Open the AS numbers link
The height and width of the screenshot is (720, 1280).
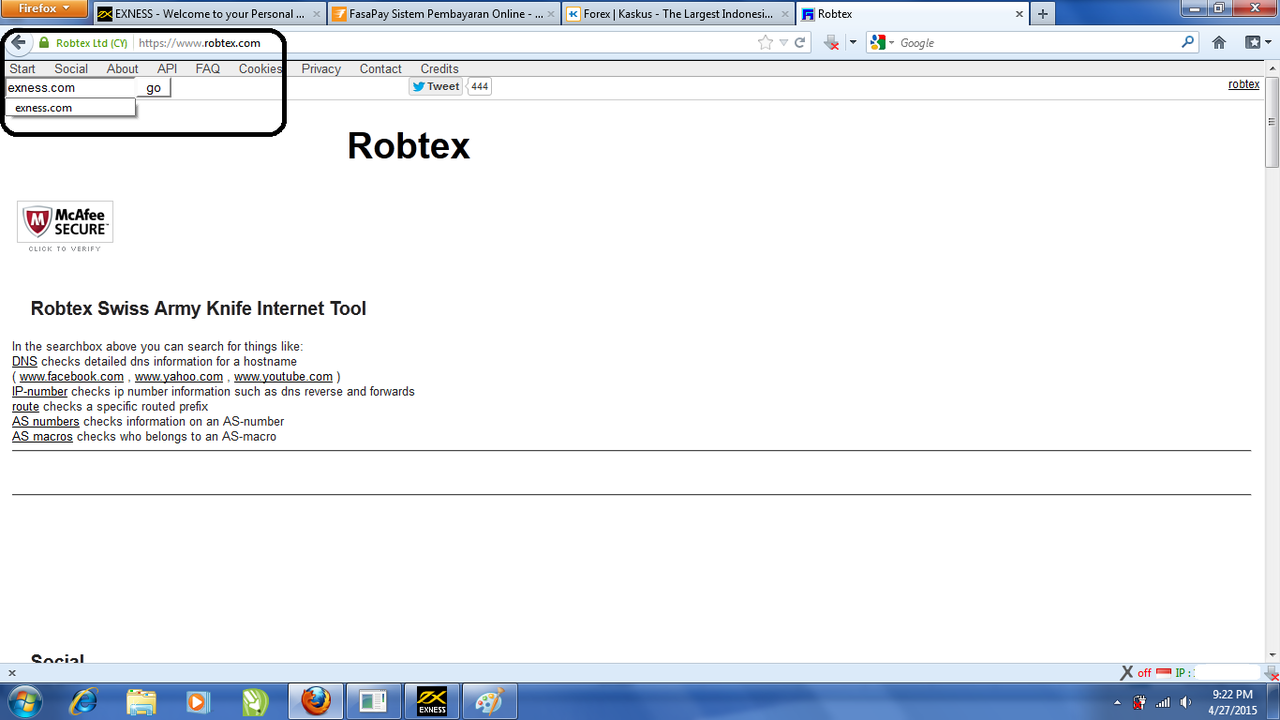[46, 422]
